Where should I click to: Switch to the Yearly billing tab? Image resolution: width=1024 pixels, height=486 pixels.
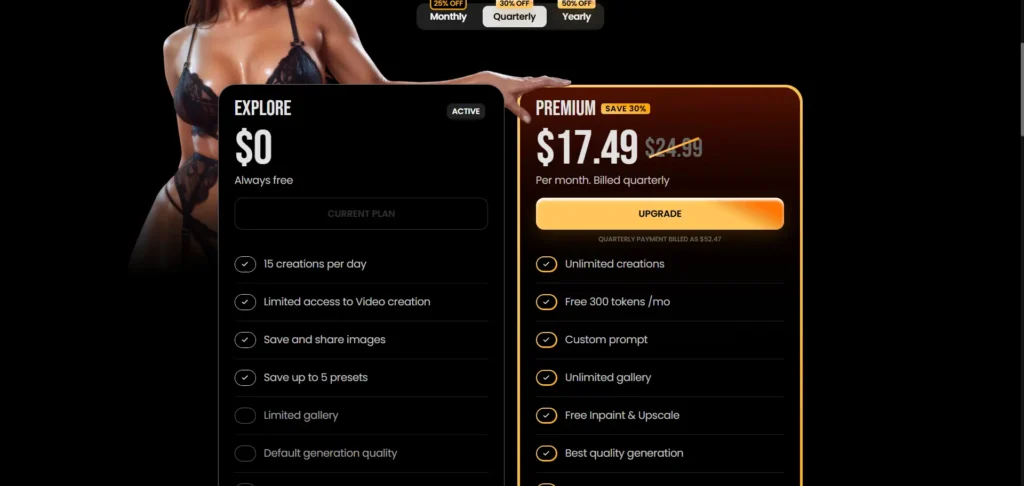(576, 17)
